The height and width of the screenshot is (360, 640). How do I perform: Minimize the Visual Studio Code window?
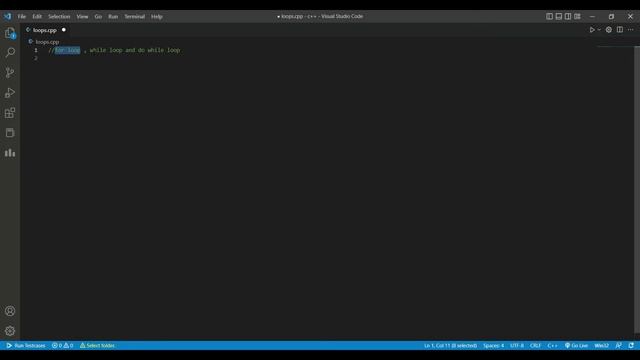(x=592, y=16)
